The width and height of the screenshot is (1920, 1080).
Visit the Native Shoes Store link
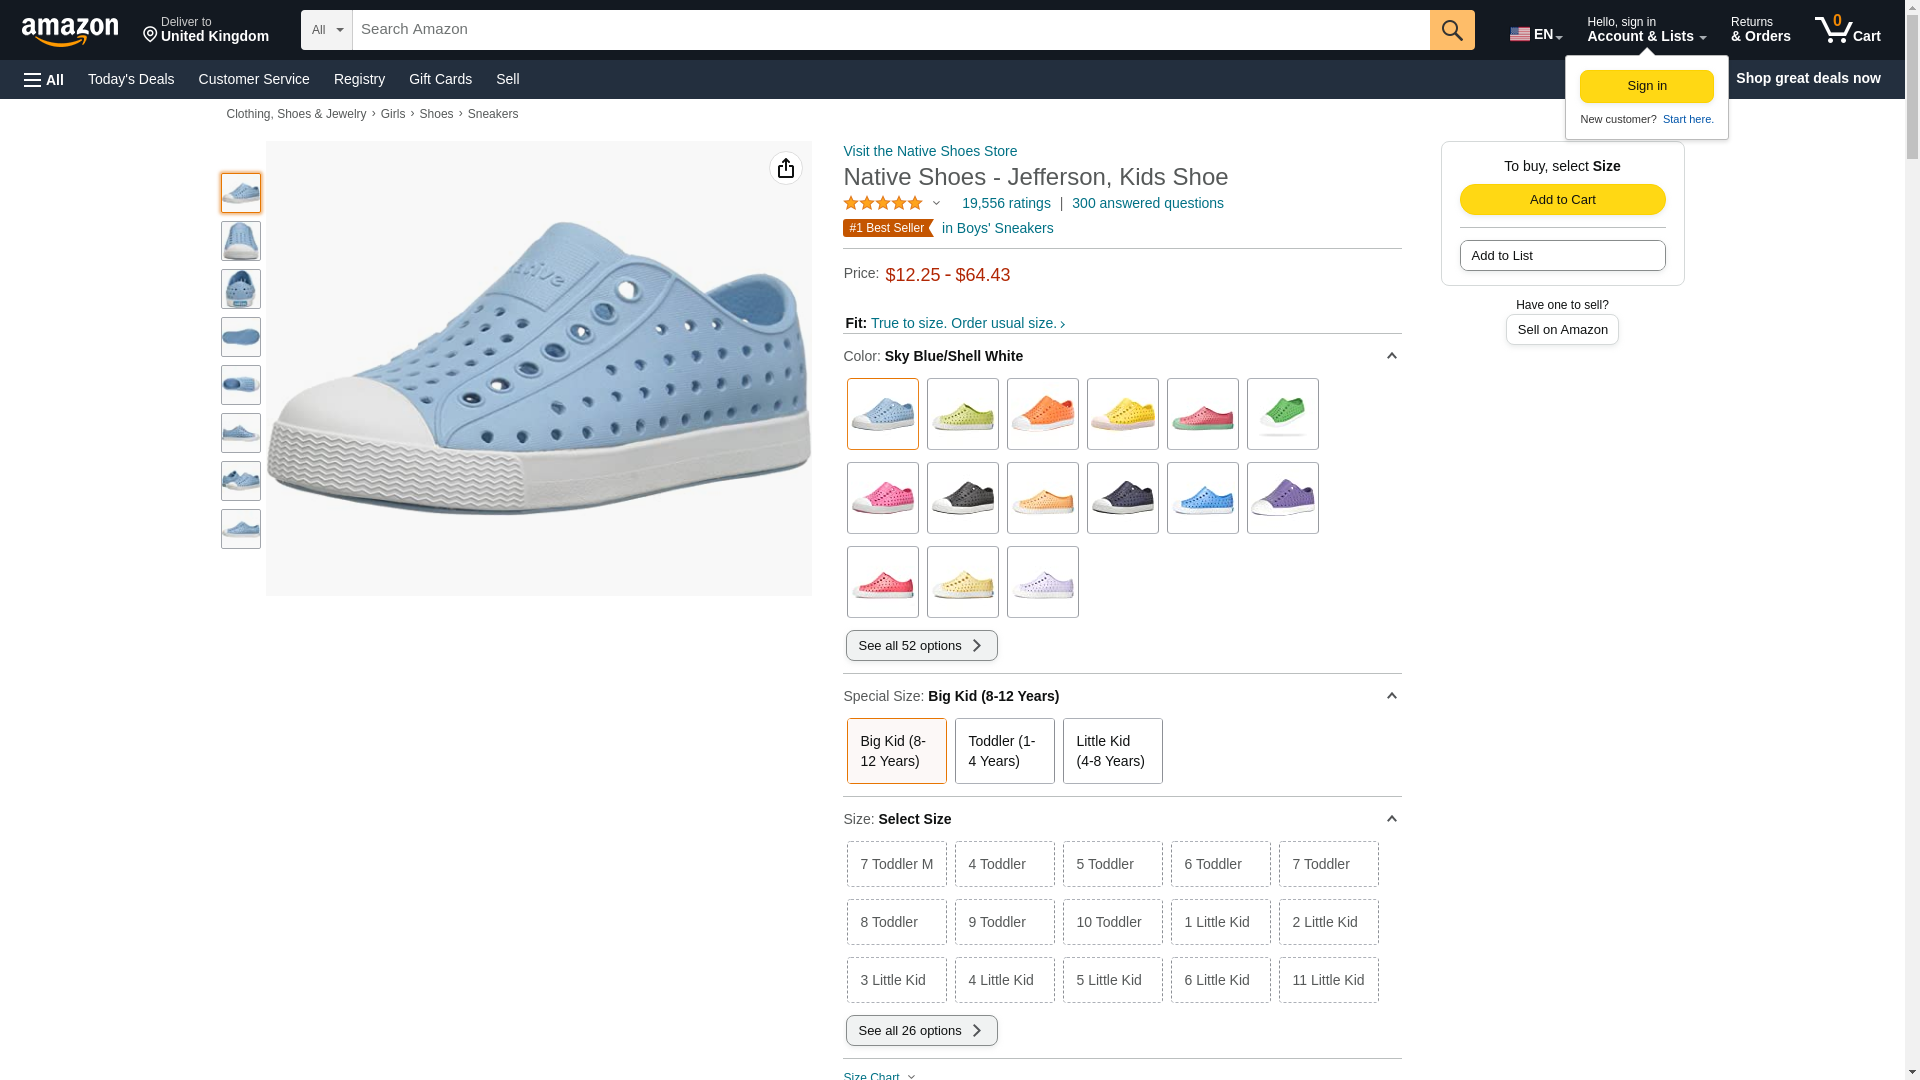click(929, 151)
